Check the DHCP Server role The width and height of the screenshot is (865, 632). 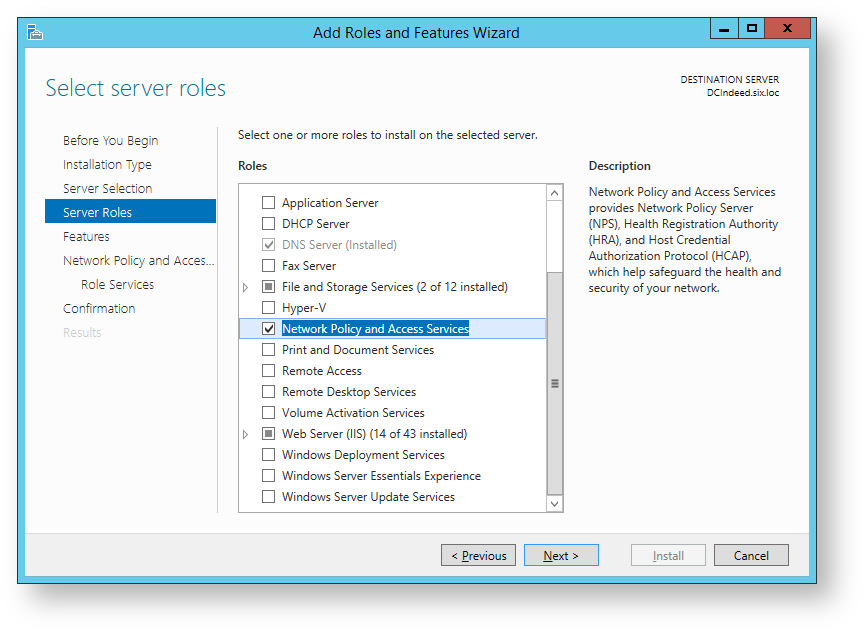pos(268,224)
